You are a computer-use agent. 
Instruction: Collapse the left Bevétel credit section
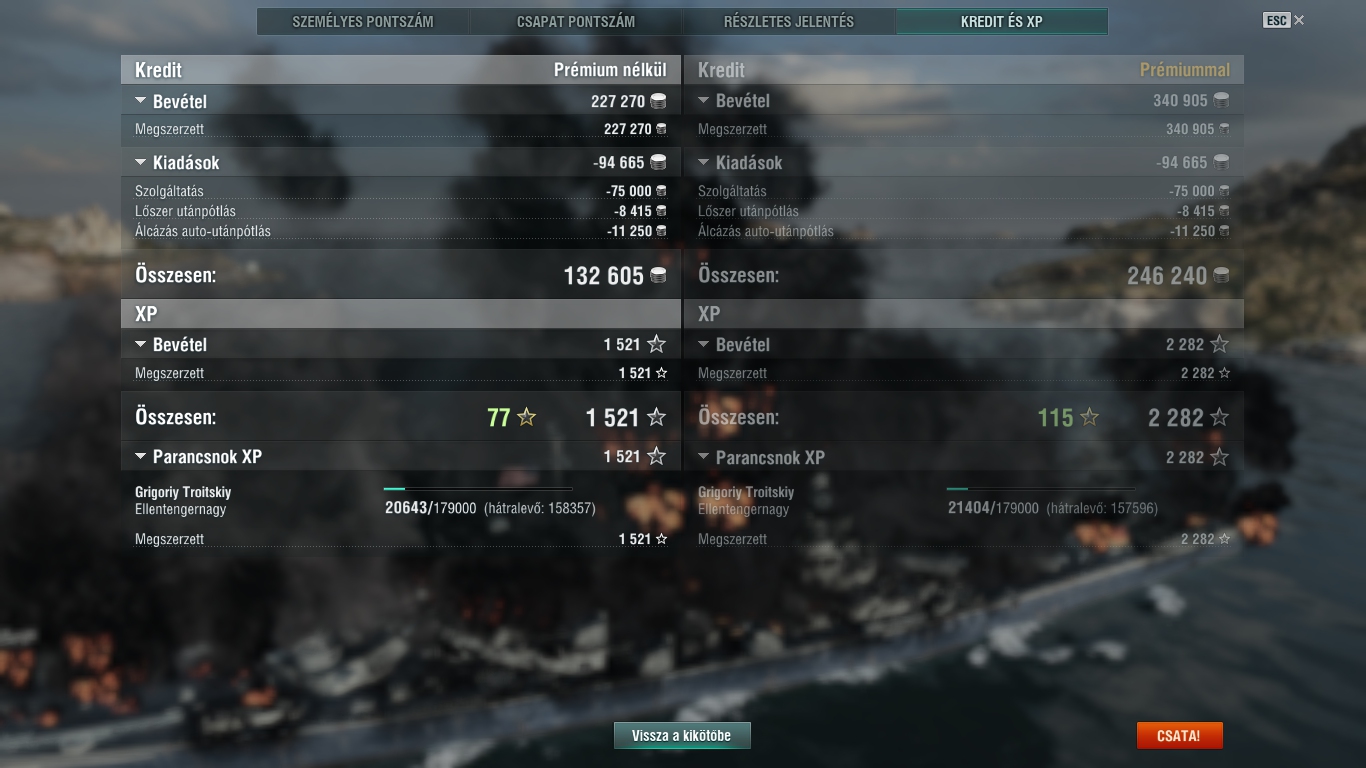click(x=140, y=101)
